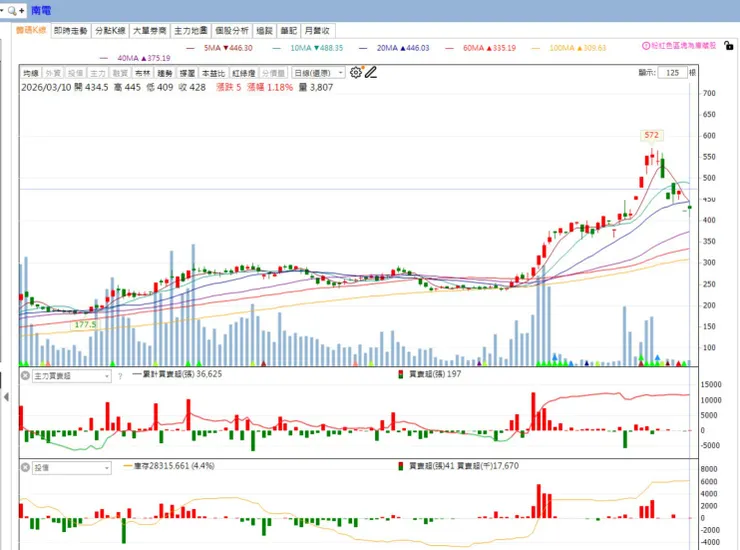Toggle the 主力 overlay button
The image size is (740, 550).
coord(98,73)
